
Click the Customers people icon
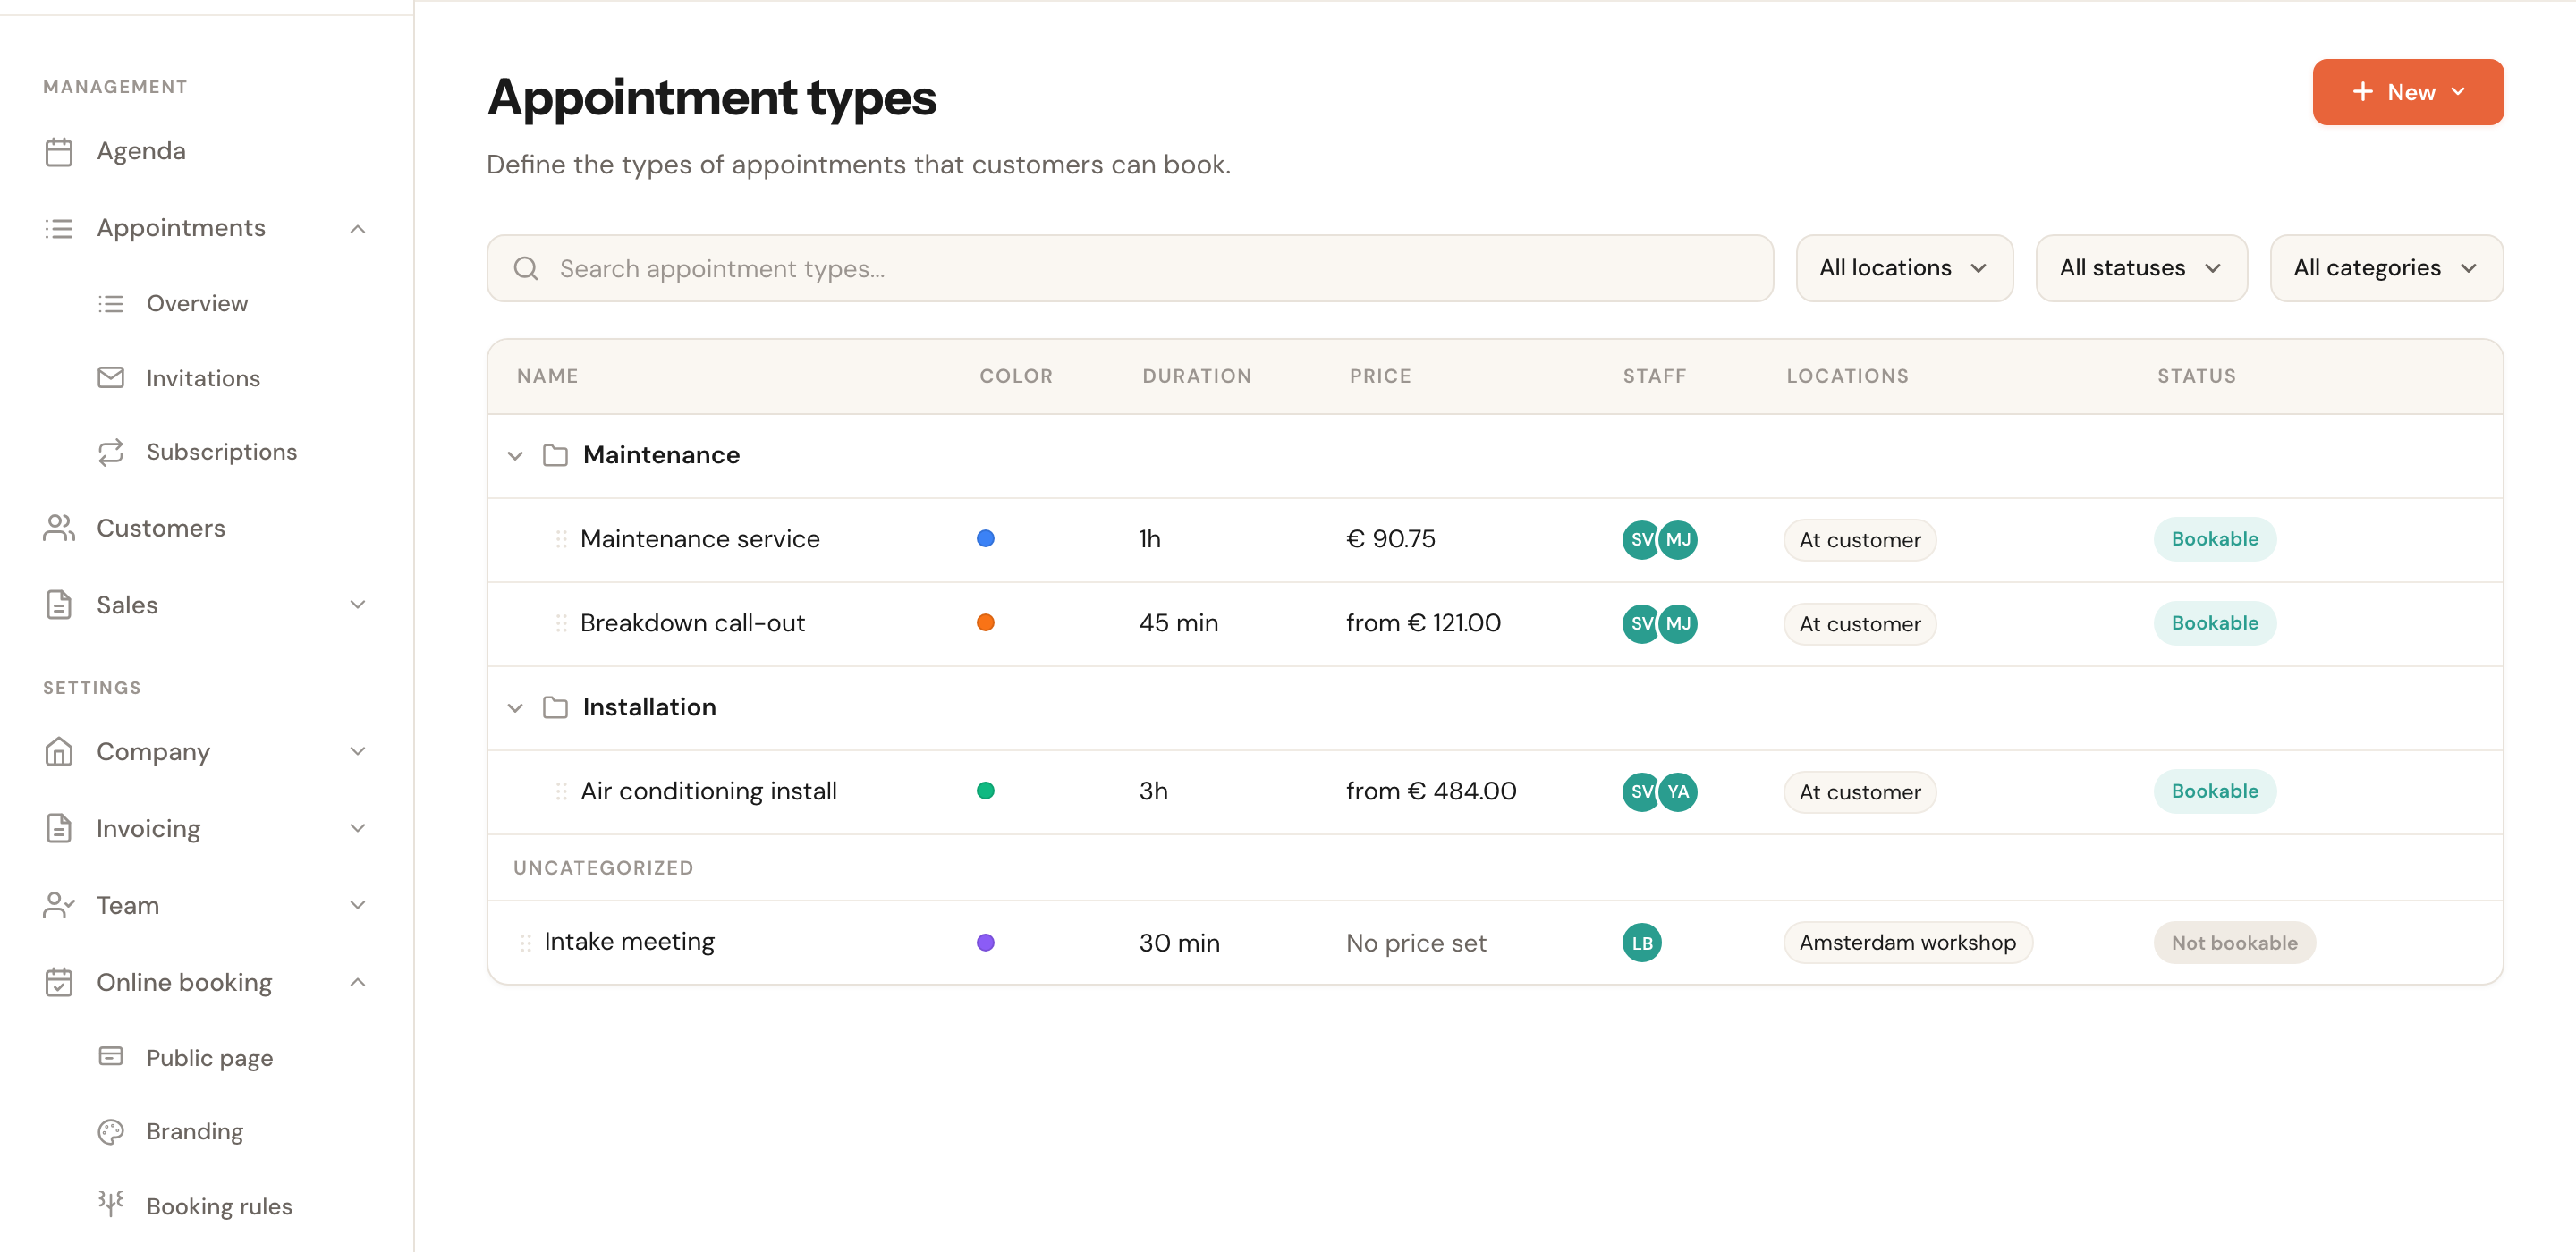click(x=59, y=528)
